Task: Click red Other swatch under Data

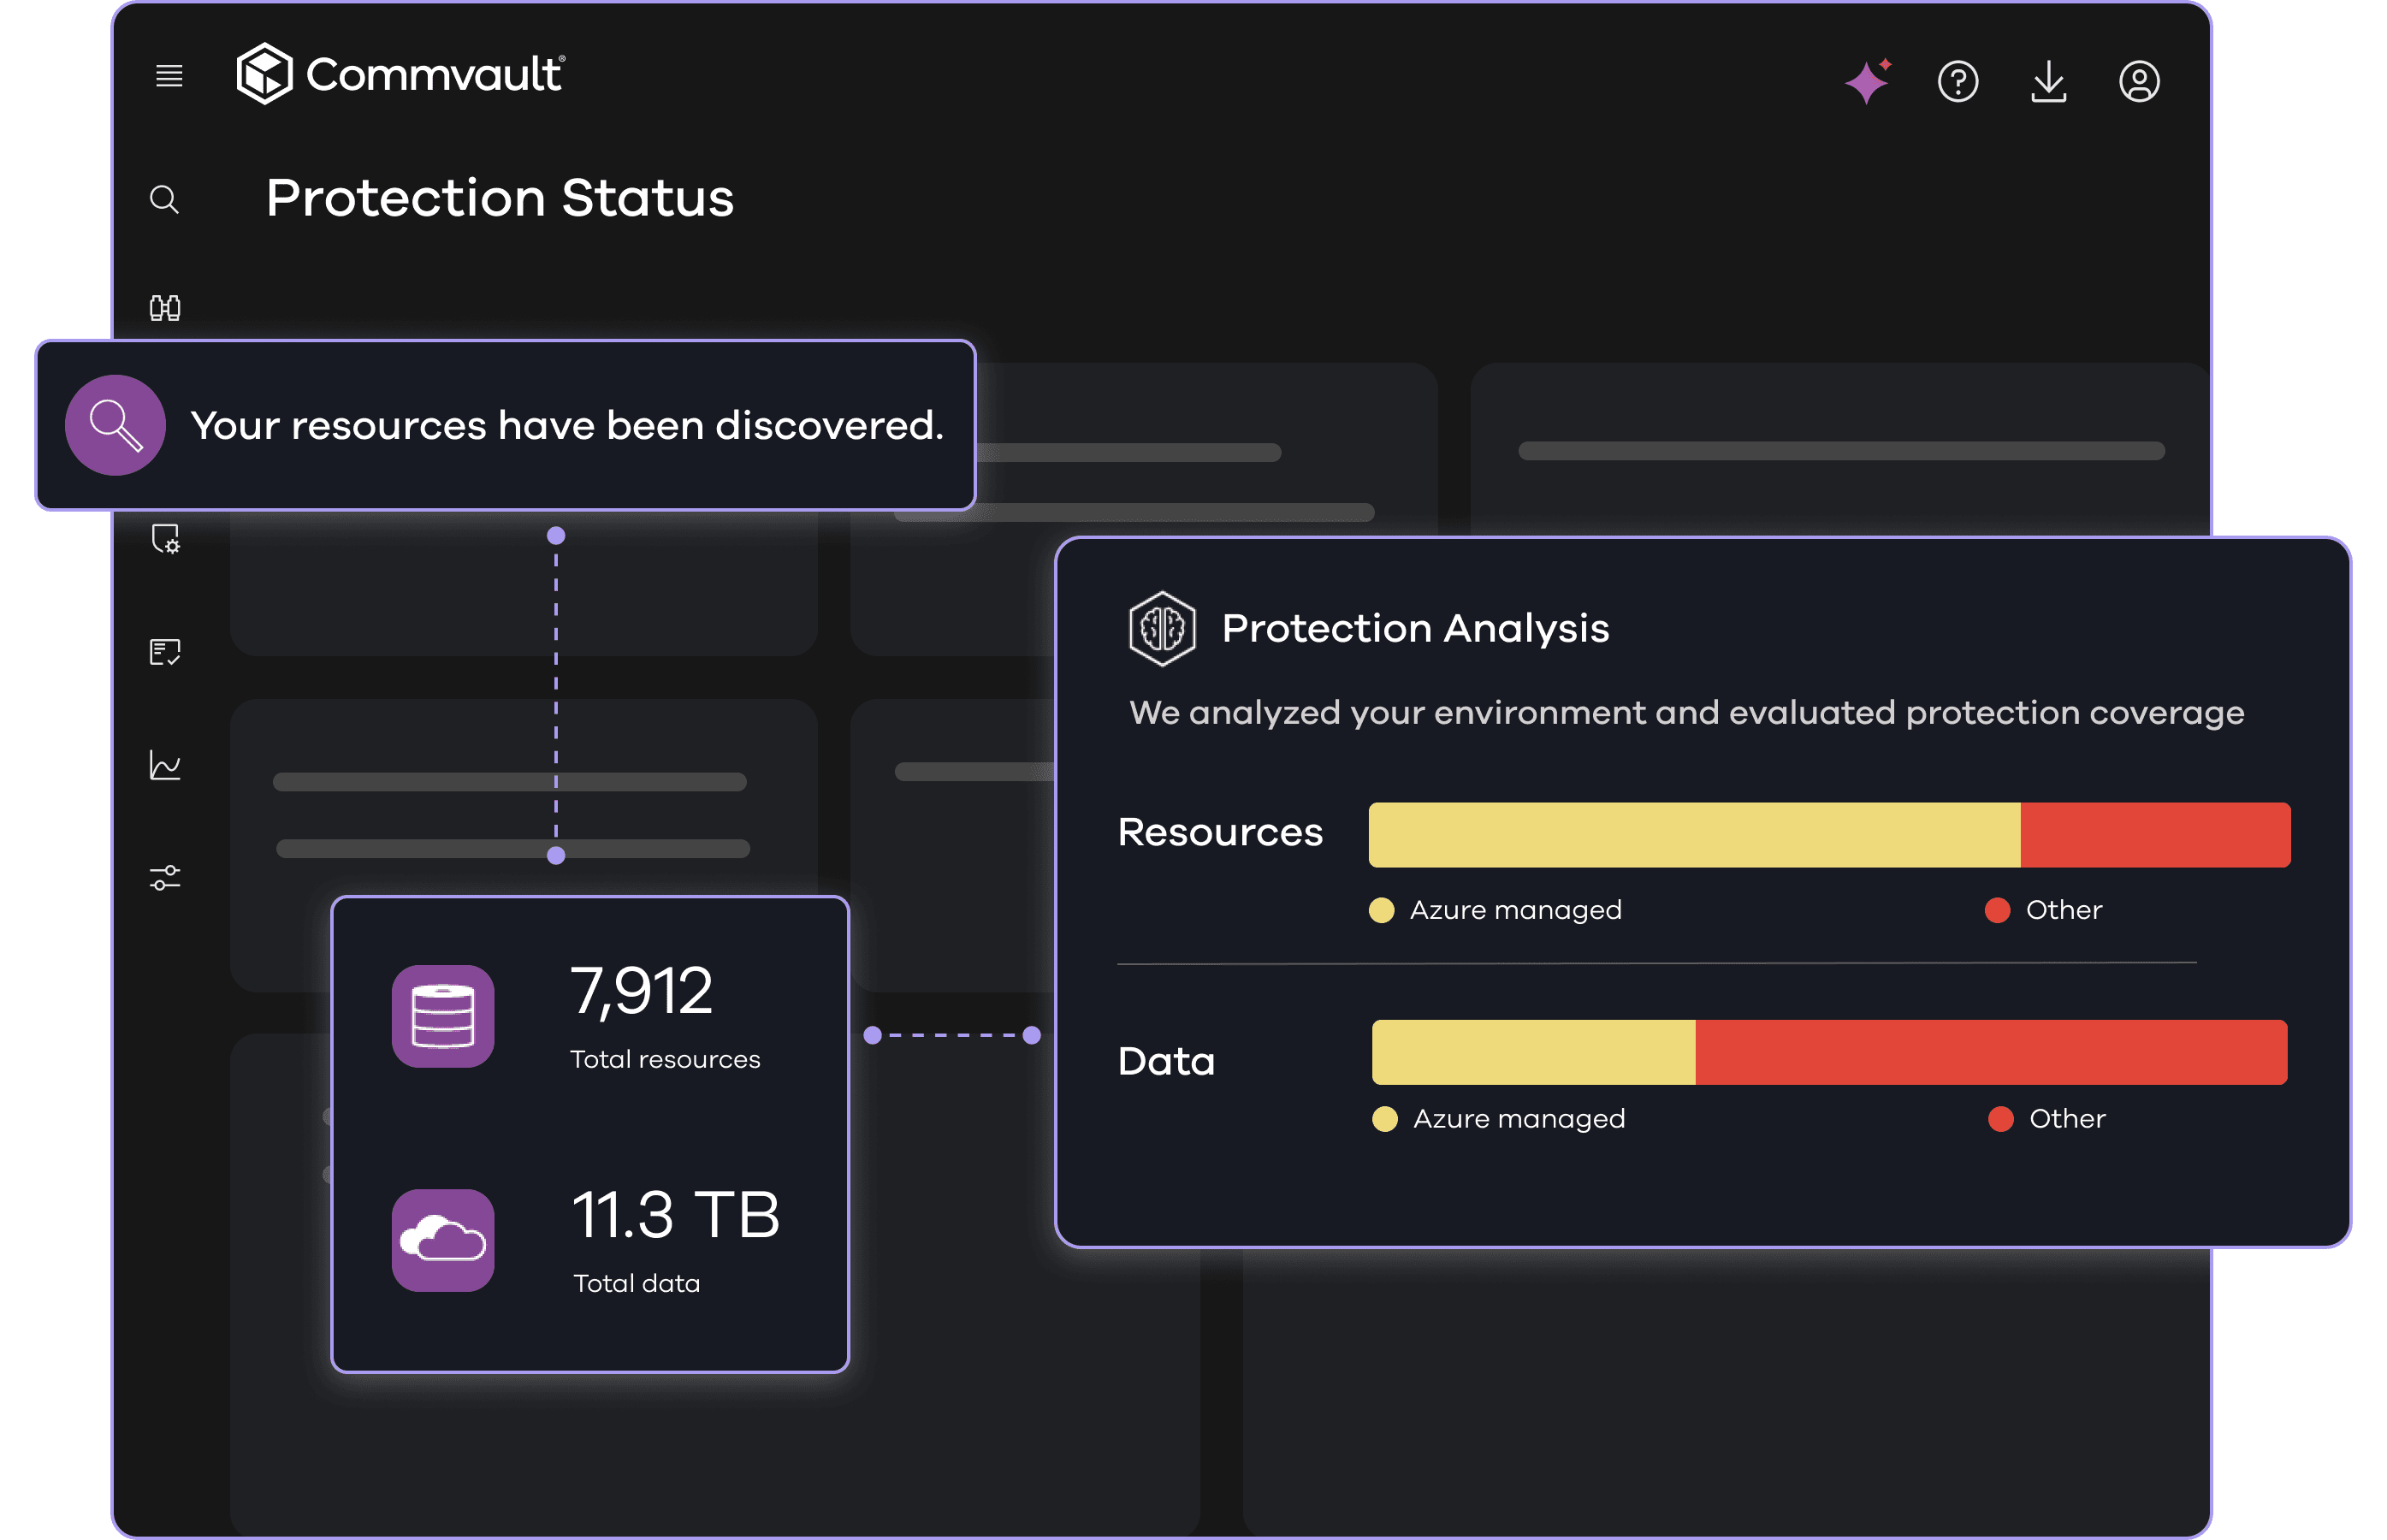Action: 2000,1119
